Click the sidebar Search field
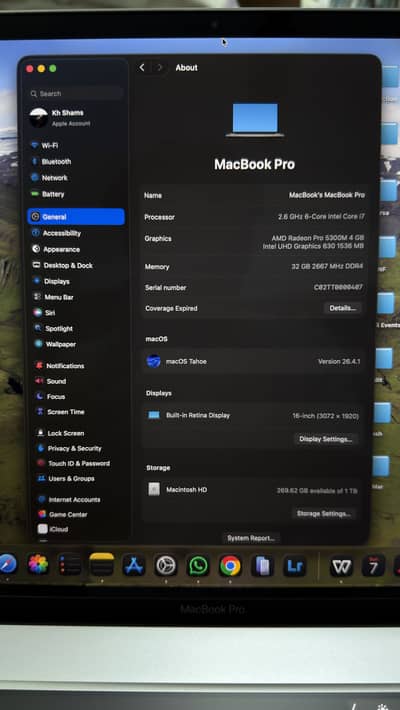Screen dimensions: 400x710 tap(75, 94)
